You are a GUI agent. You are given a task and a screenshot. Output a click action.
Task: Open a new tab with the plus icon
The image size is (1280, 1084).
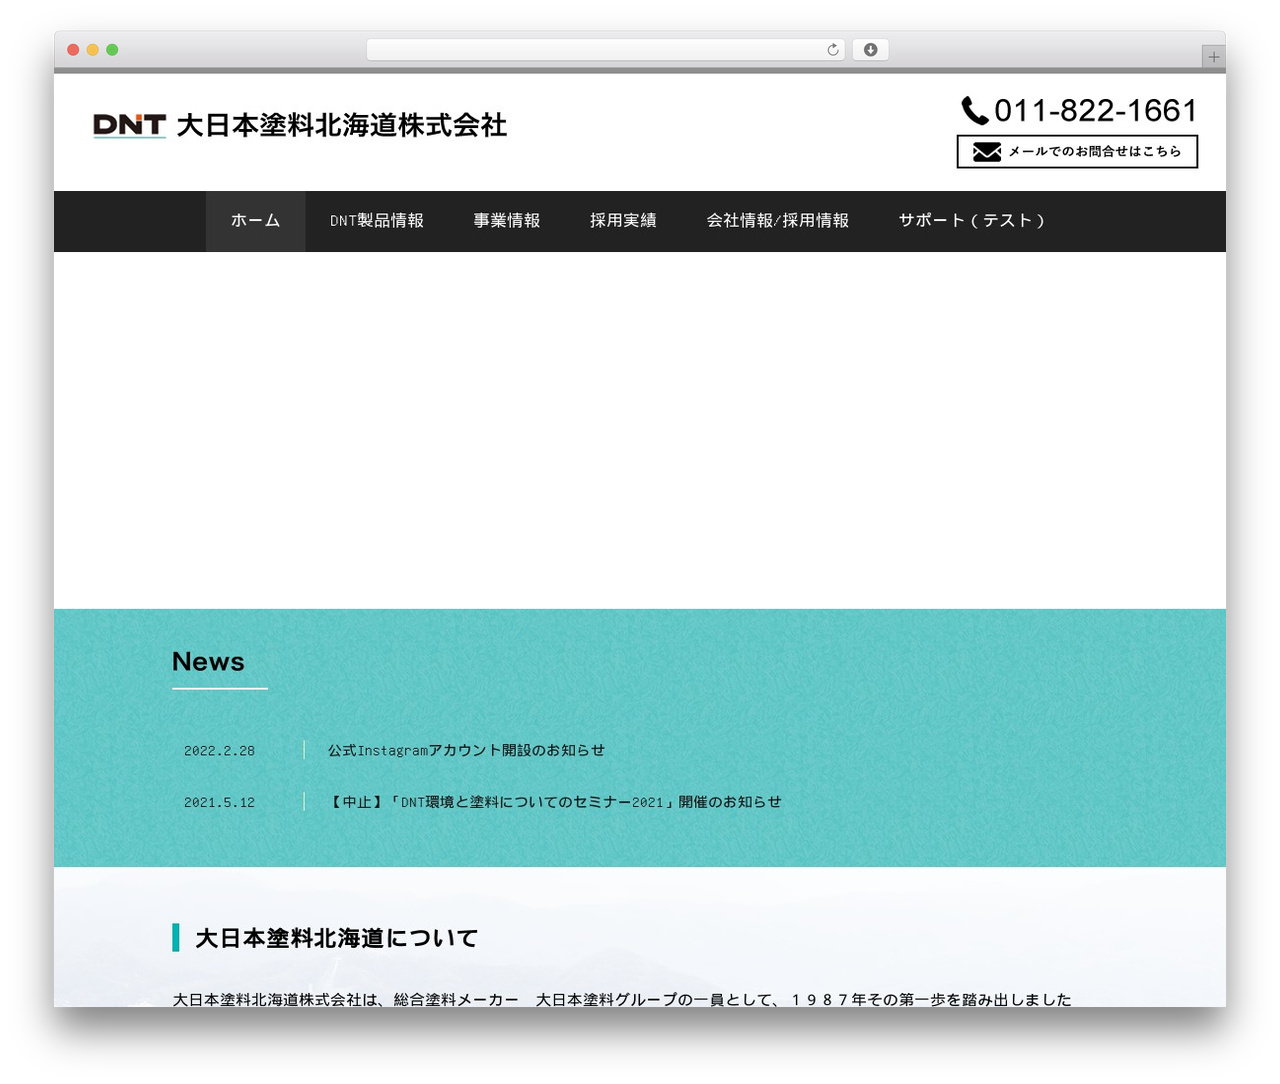1213,57
